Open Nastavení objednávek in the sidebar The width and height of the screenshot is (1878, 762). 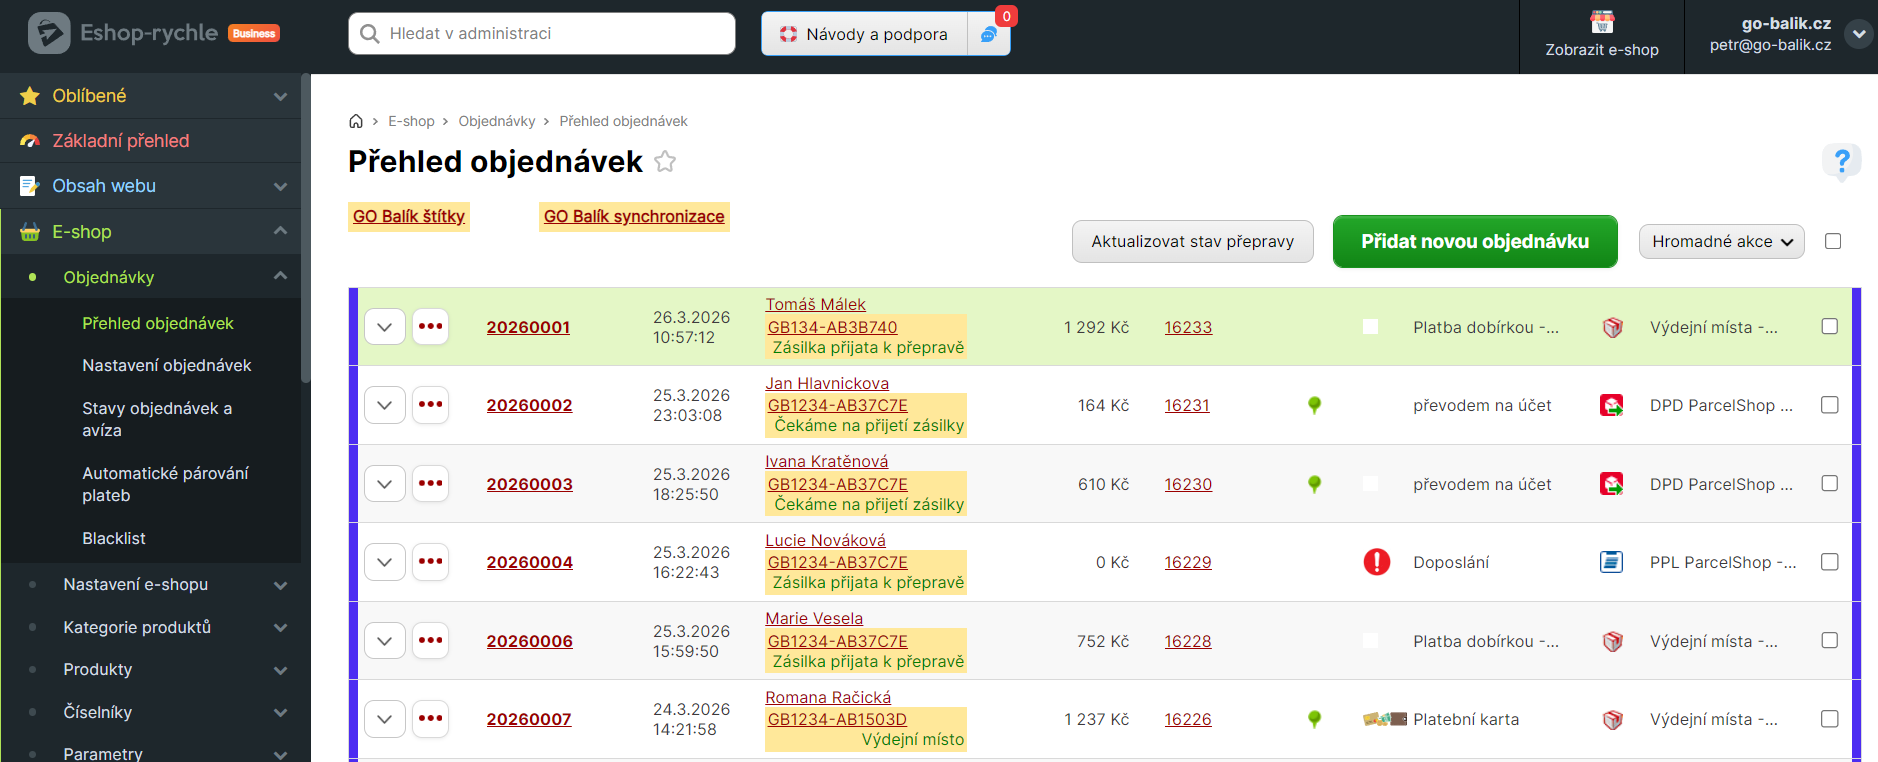point(166,366)
